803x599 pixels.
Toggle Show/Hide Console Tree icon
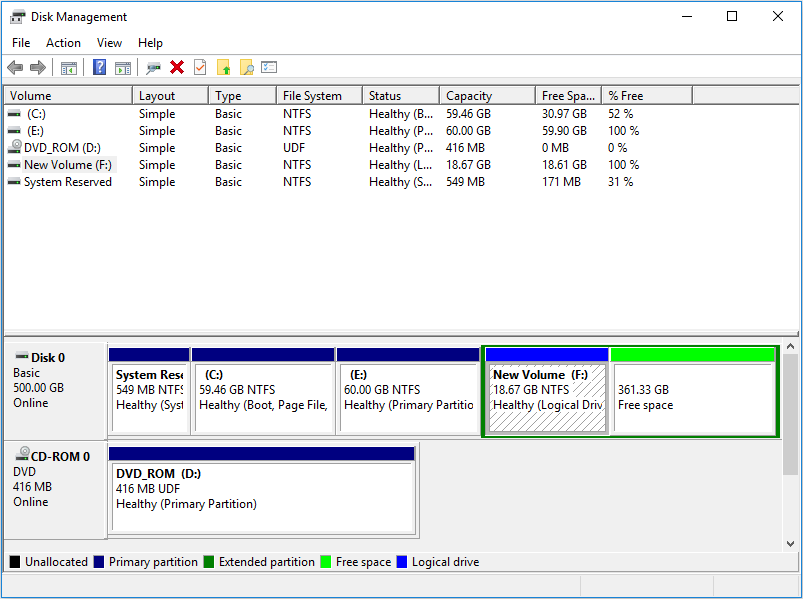pos(69,68)
